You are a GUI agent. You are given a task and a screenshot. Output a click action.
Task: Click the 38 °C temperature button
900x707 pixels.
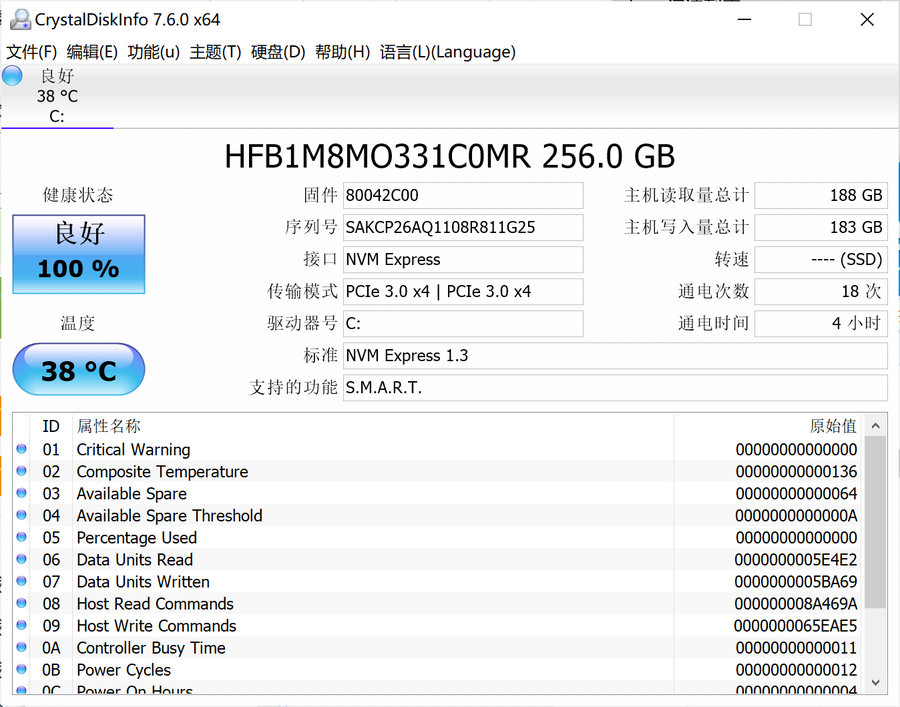point(79,370)
